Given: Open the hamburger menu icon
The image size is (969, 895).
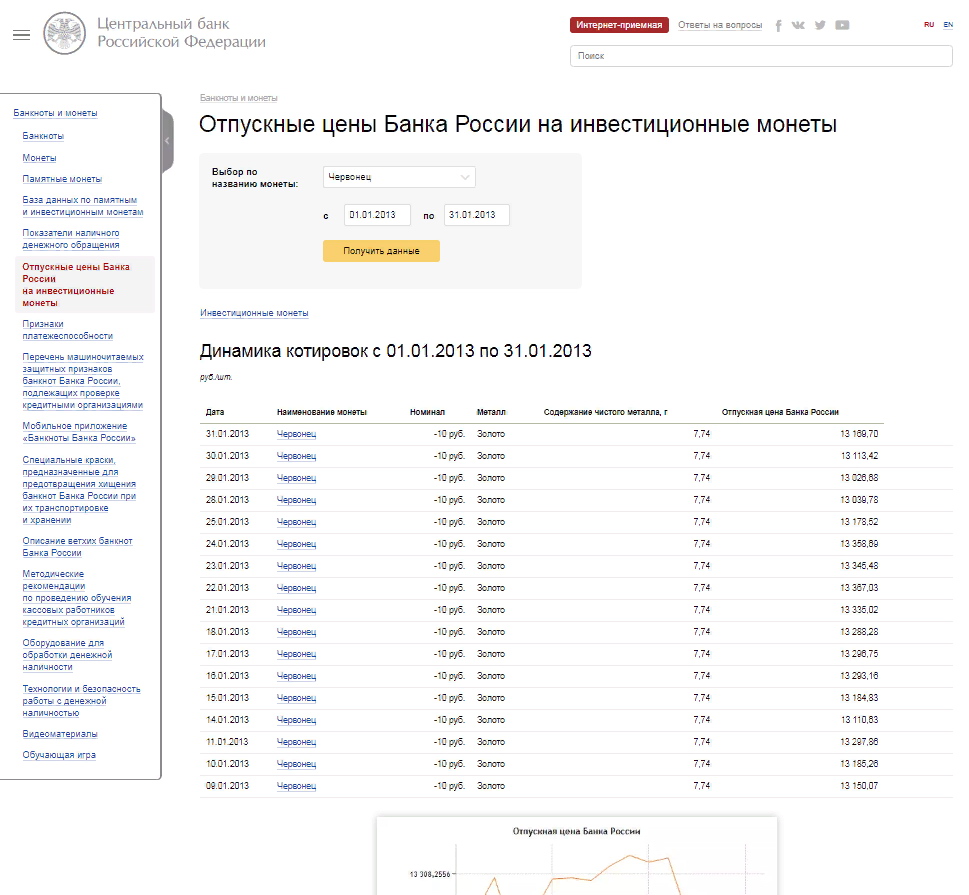Looking at the screenshot, I should click(x=21, y=35).
